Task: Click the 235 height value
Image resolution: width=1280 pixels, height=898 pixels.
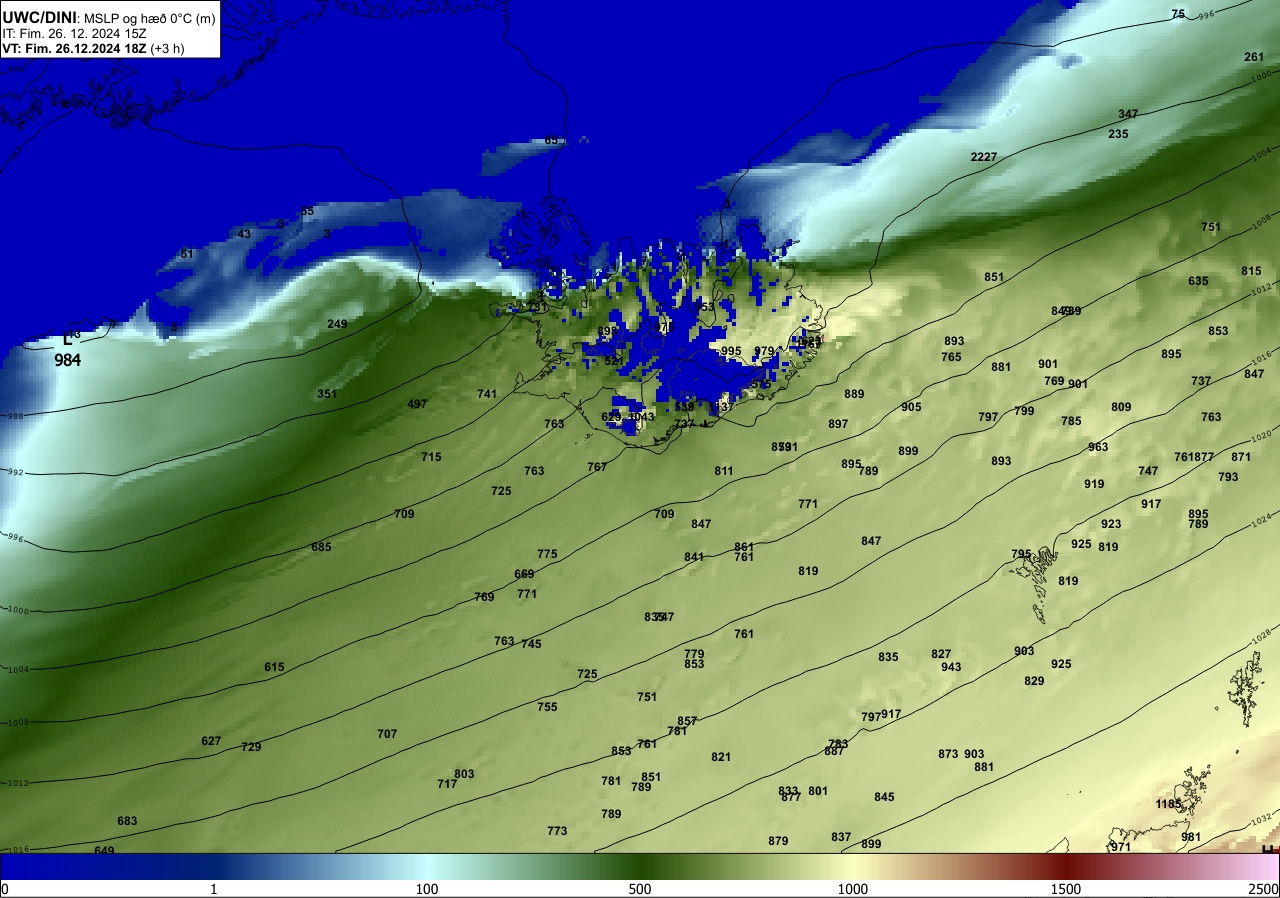Action: point(1119,134)
